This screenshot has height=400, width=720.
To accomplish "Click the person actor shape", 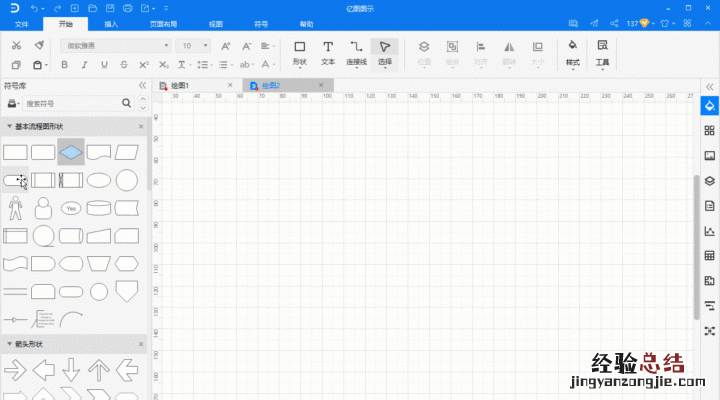I will pos(14,208).
